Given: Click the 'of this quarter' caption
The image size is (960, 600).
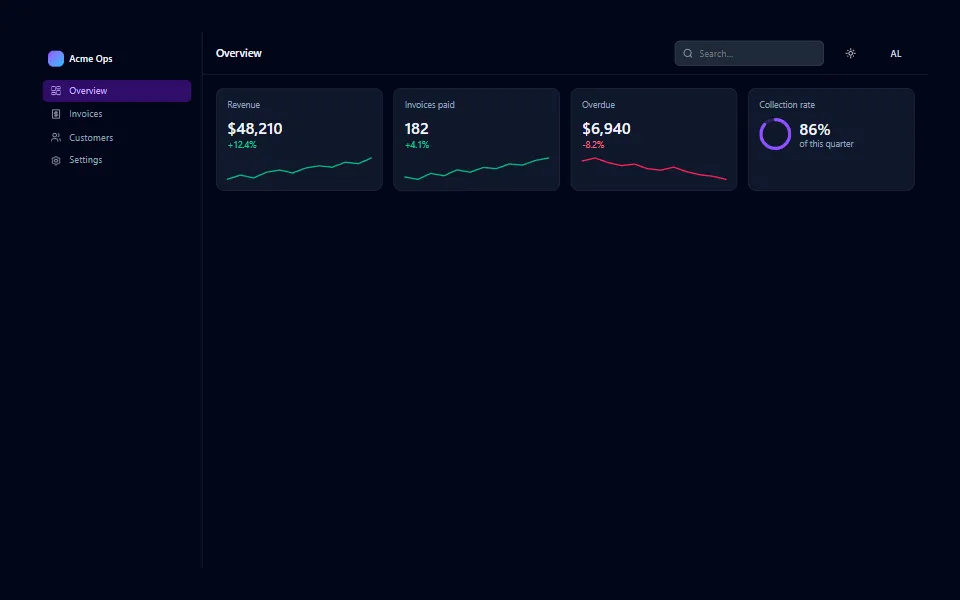Looking at the screenshot, I should pos(826,144).
